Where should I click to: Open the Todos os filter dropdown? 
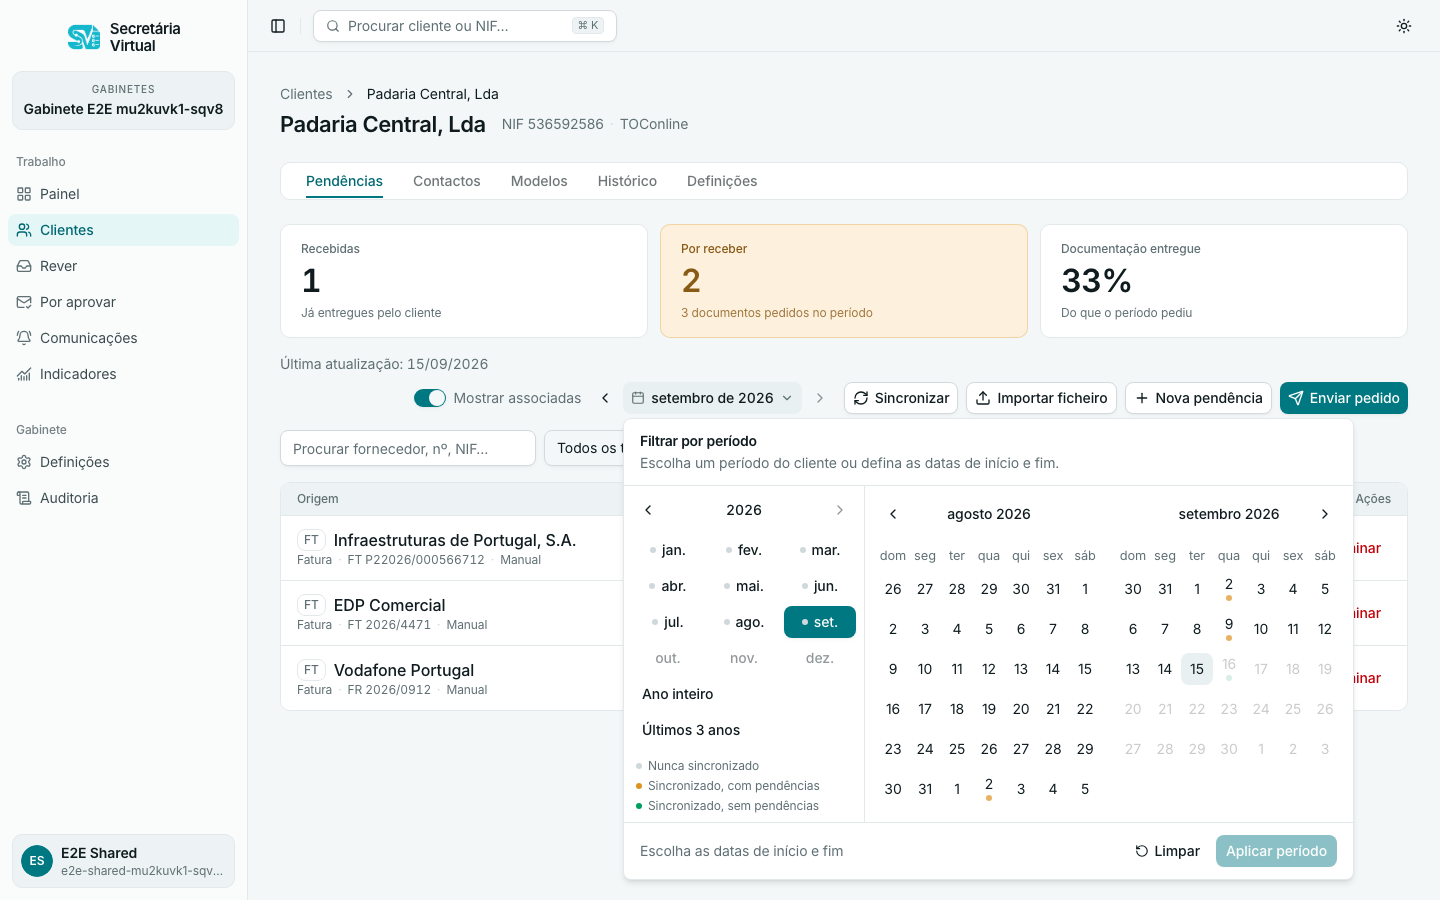[x=584, y=448]
